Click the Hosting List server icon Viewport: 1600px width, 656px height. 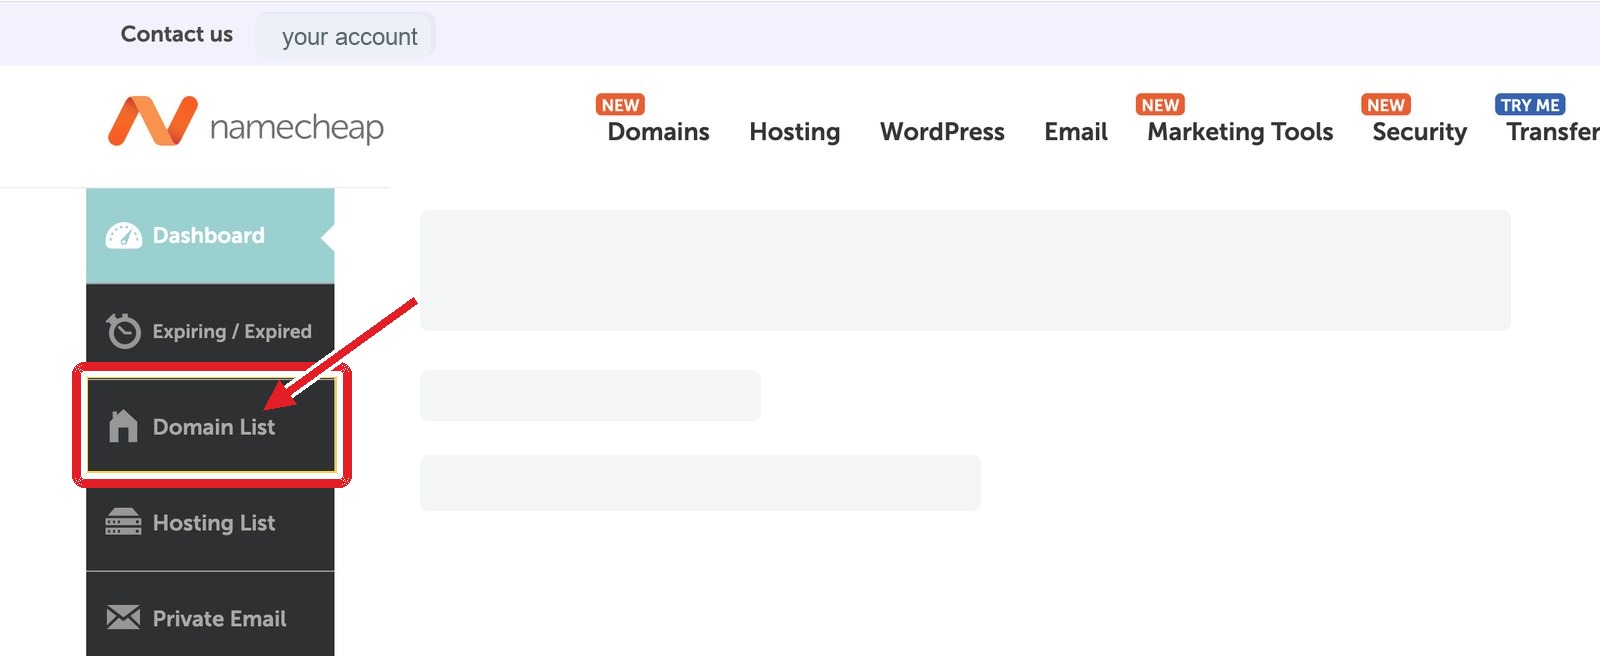click(x=123, y=522)
